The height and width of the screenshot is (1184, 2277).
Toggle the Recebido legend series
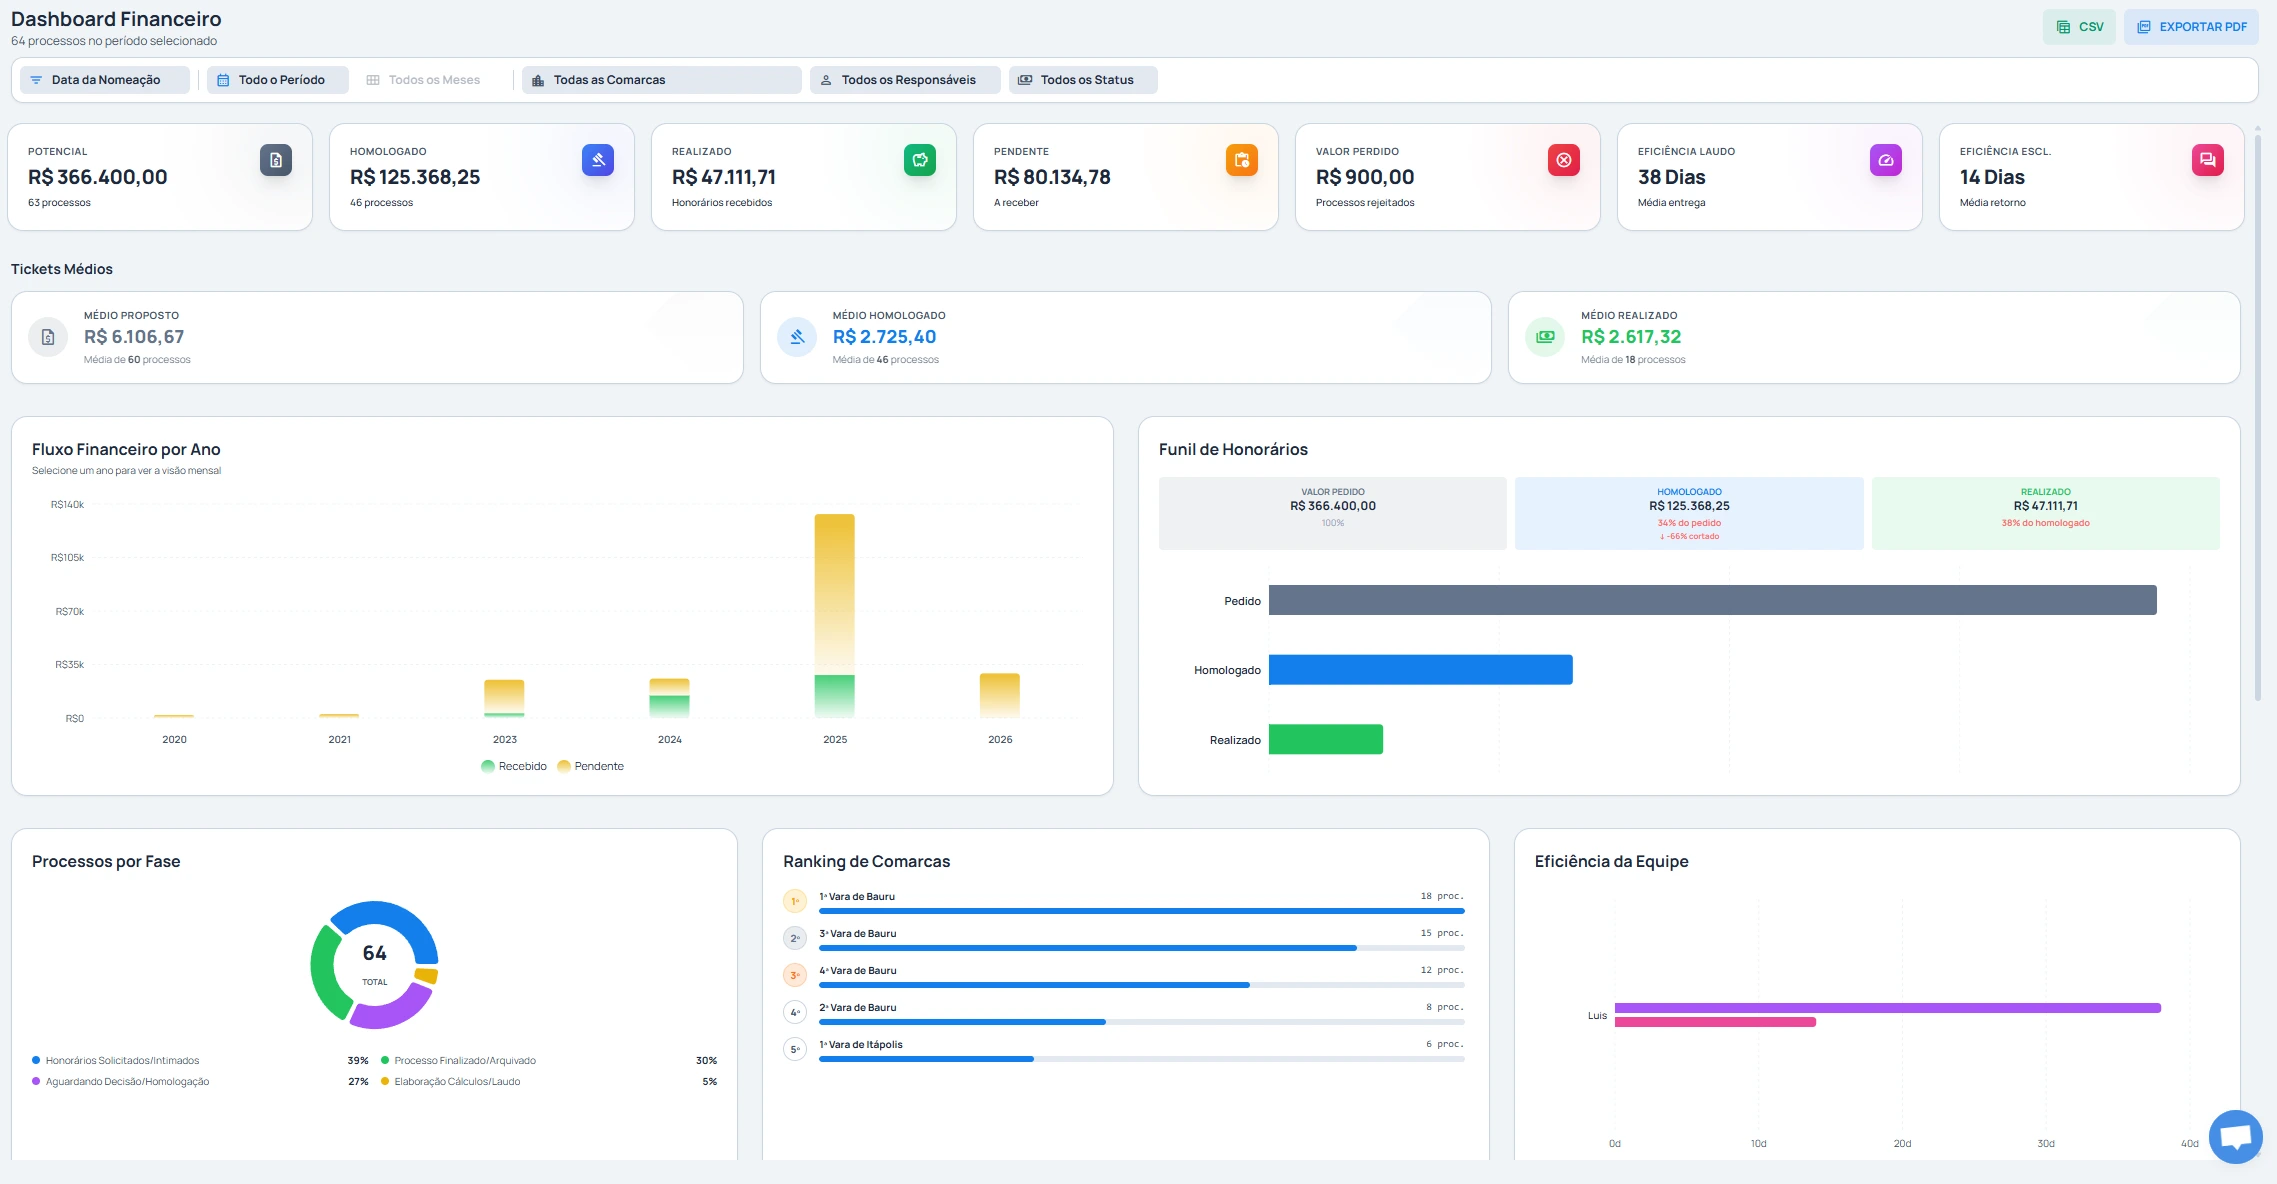[x=514, y=766]
